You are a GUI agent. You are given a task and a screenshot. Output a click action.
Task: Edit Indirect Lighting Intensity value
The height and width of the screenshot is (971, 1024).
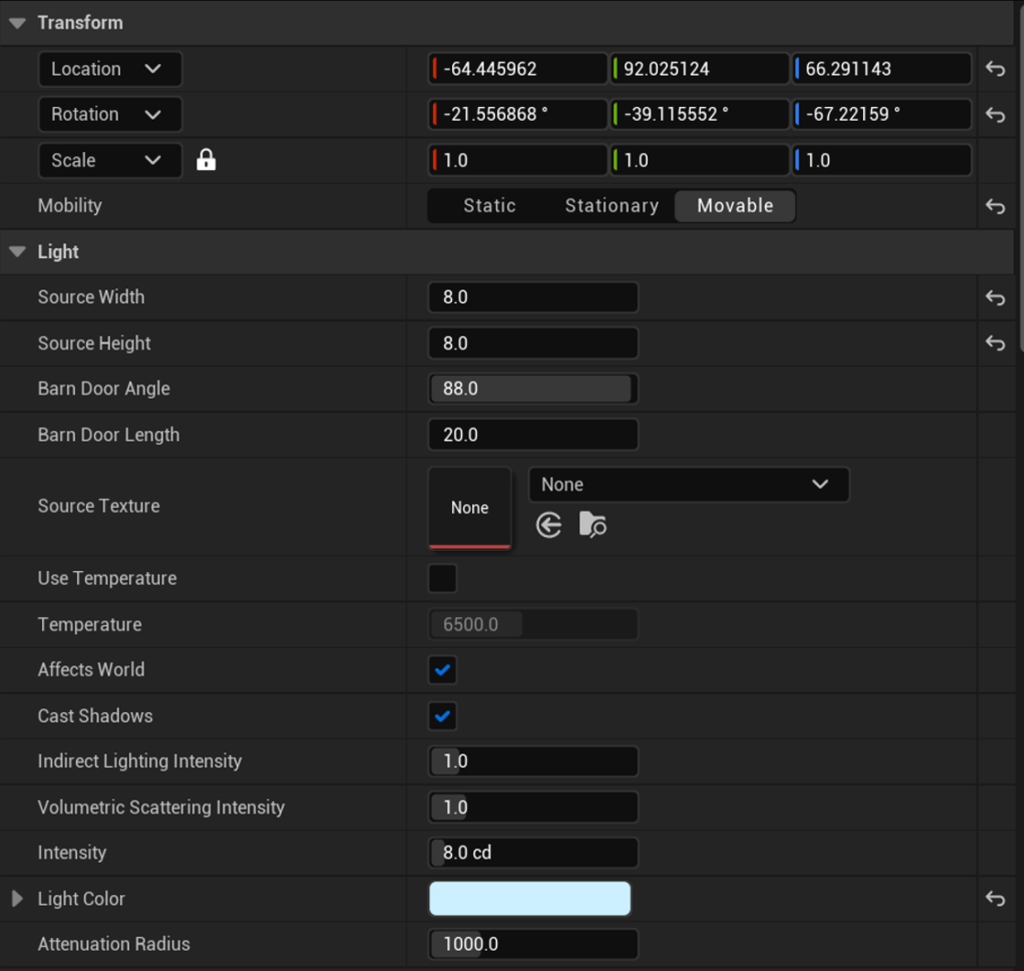pos(533,761)
